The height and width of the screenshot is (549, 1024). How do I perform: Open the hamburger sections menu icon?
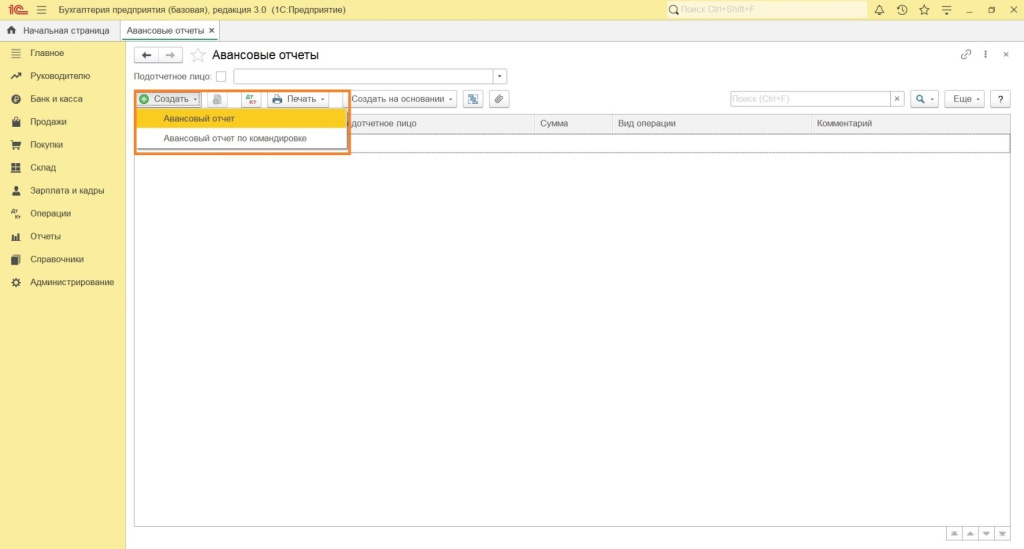(41, 10)
